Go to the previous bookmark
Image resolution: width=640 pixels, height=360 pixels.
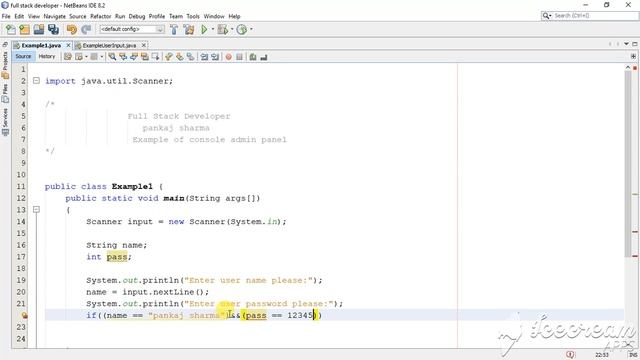coord(169,57)
